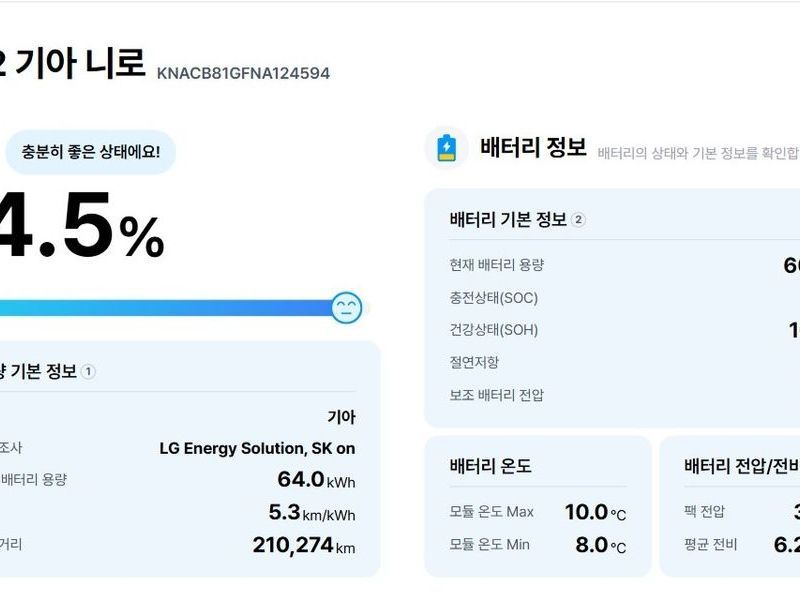This screenshot has height=600, width=800.
Task: Click the 210,274 km mileage value
Action: tap(303, 546)
